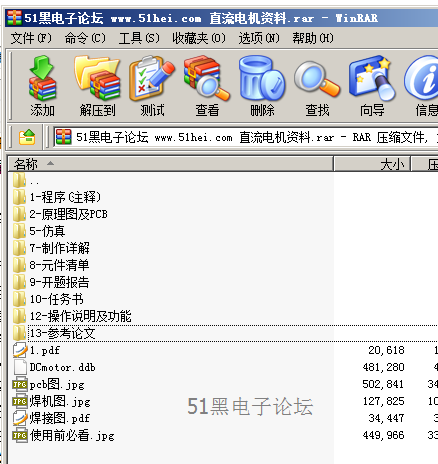Click the Extract To (解压到) icon
Viewport: 438px width, 464px height.
tap(97, 86)
